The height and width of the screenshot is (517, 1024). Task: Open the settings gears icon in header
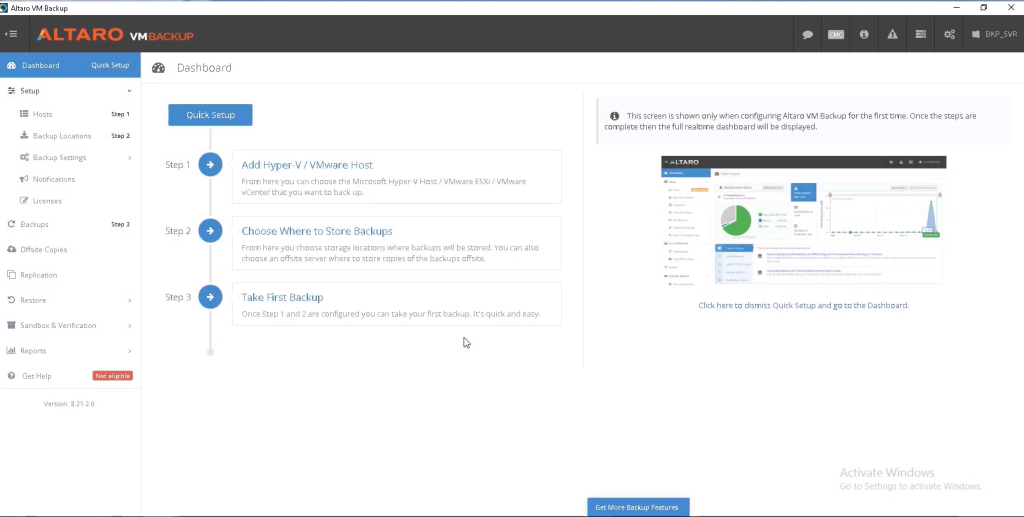949,34
